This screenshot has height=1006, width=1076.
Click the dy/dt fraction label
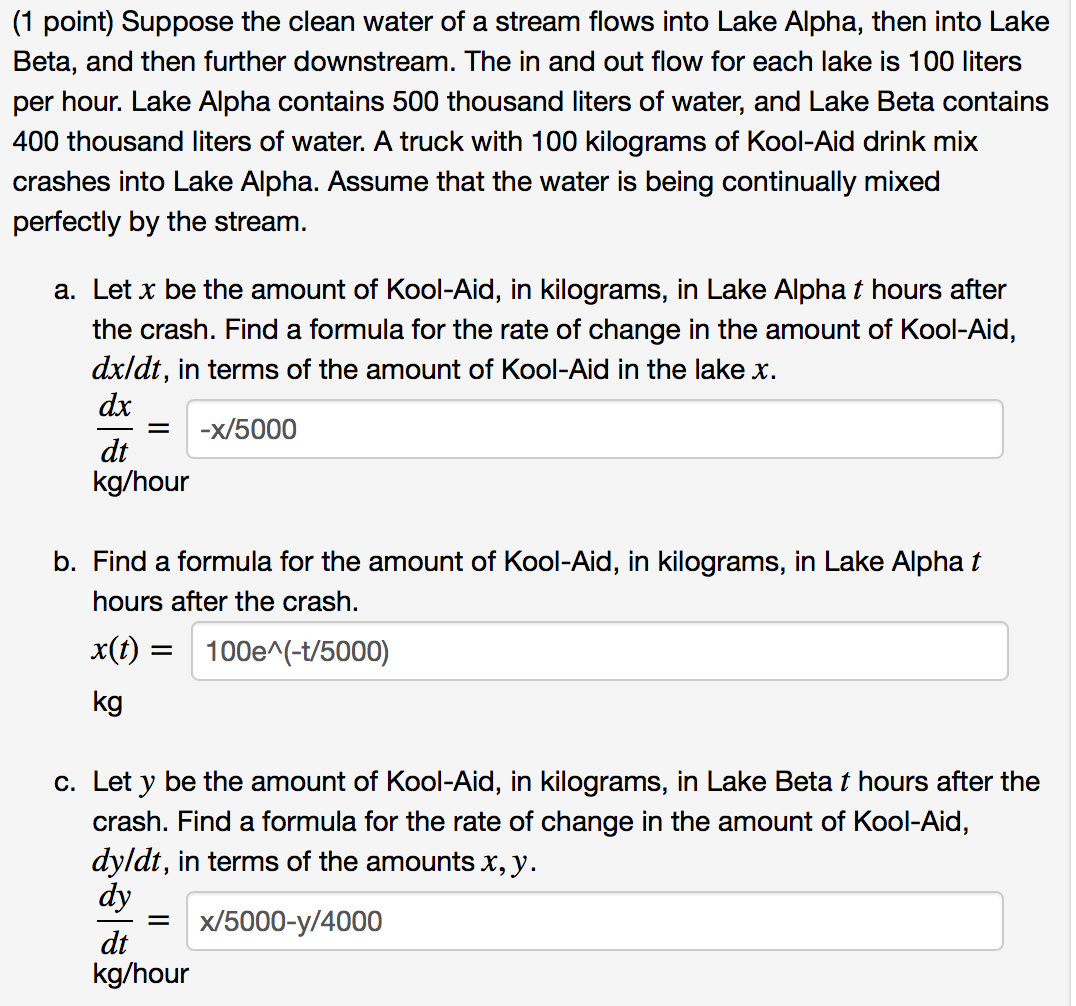coord(114,920)
